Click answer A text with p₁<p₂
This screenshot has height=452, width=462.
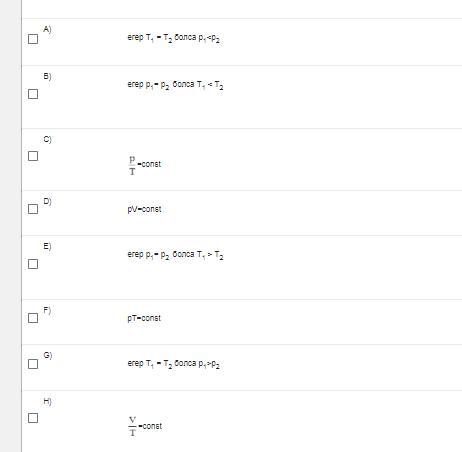[x=173, y=38]
